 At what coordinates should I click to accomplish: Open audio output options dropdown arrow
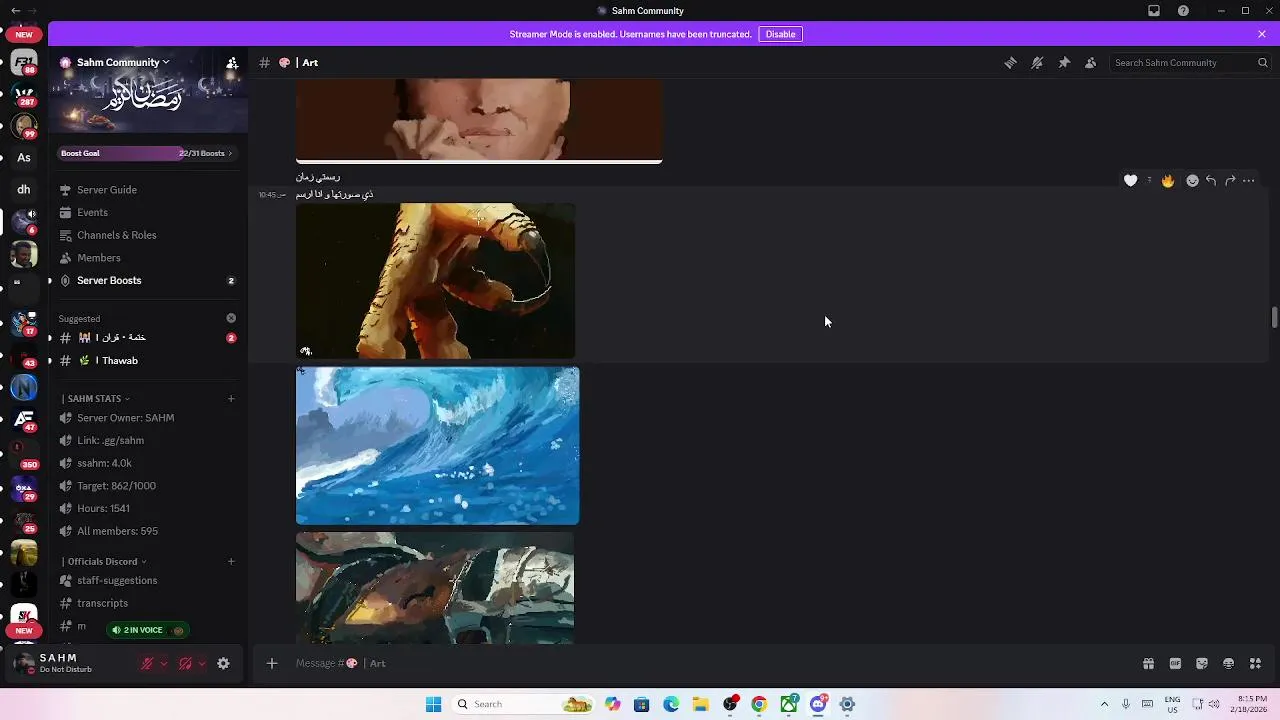(x=202, y=663)
